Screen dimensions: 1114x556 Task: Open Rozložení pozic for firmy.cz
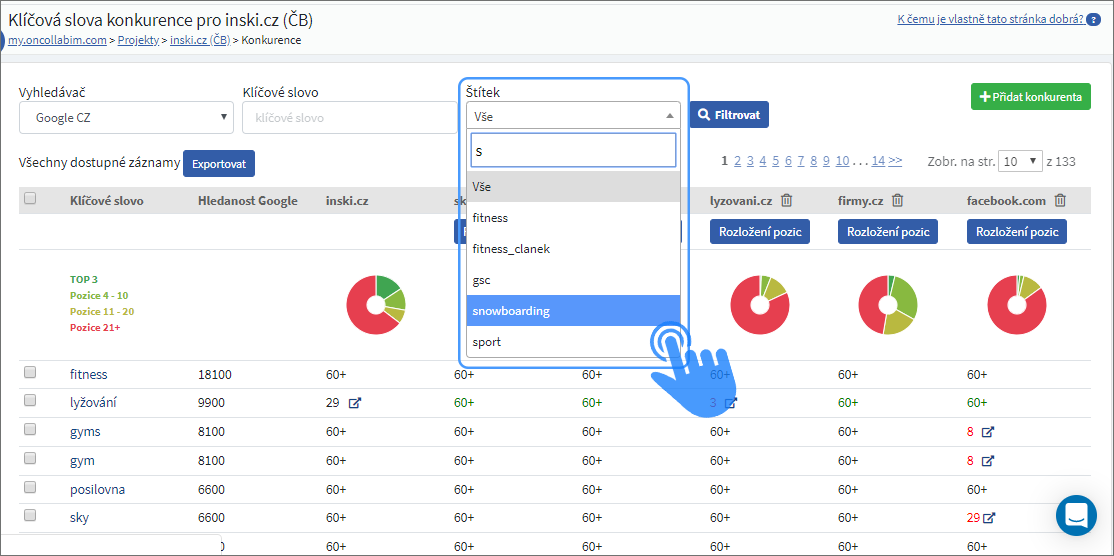tap(888, 231)
